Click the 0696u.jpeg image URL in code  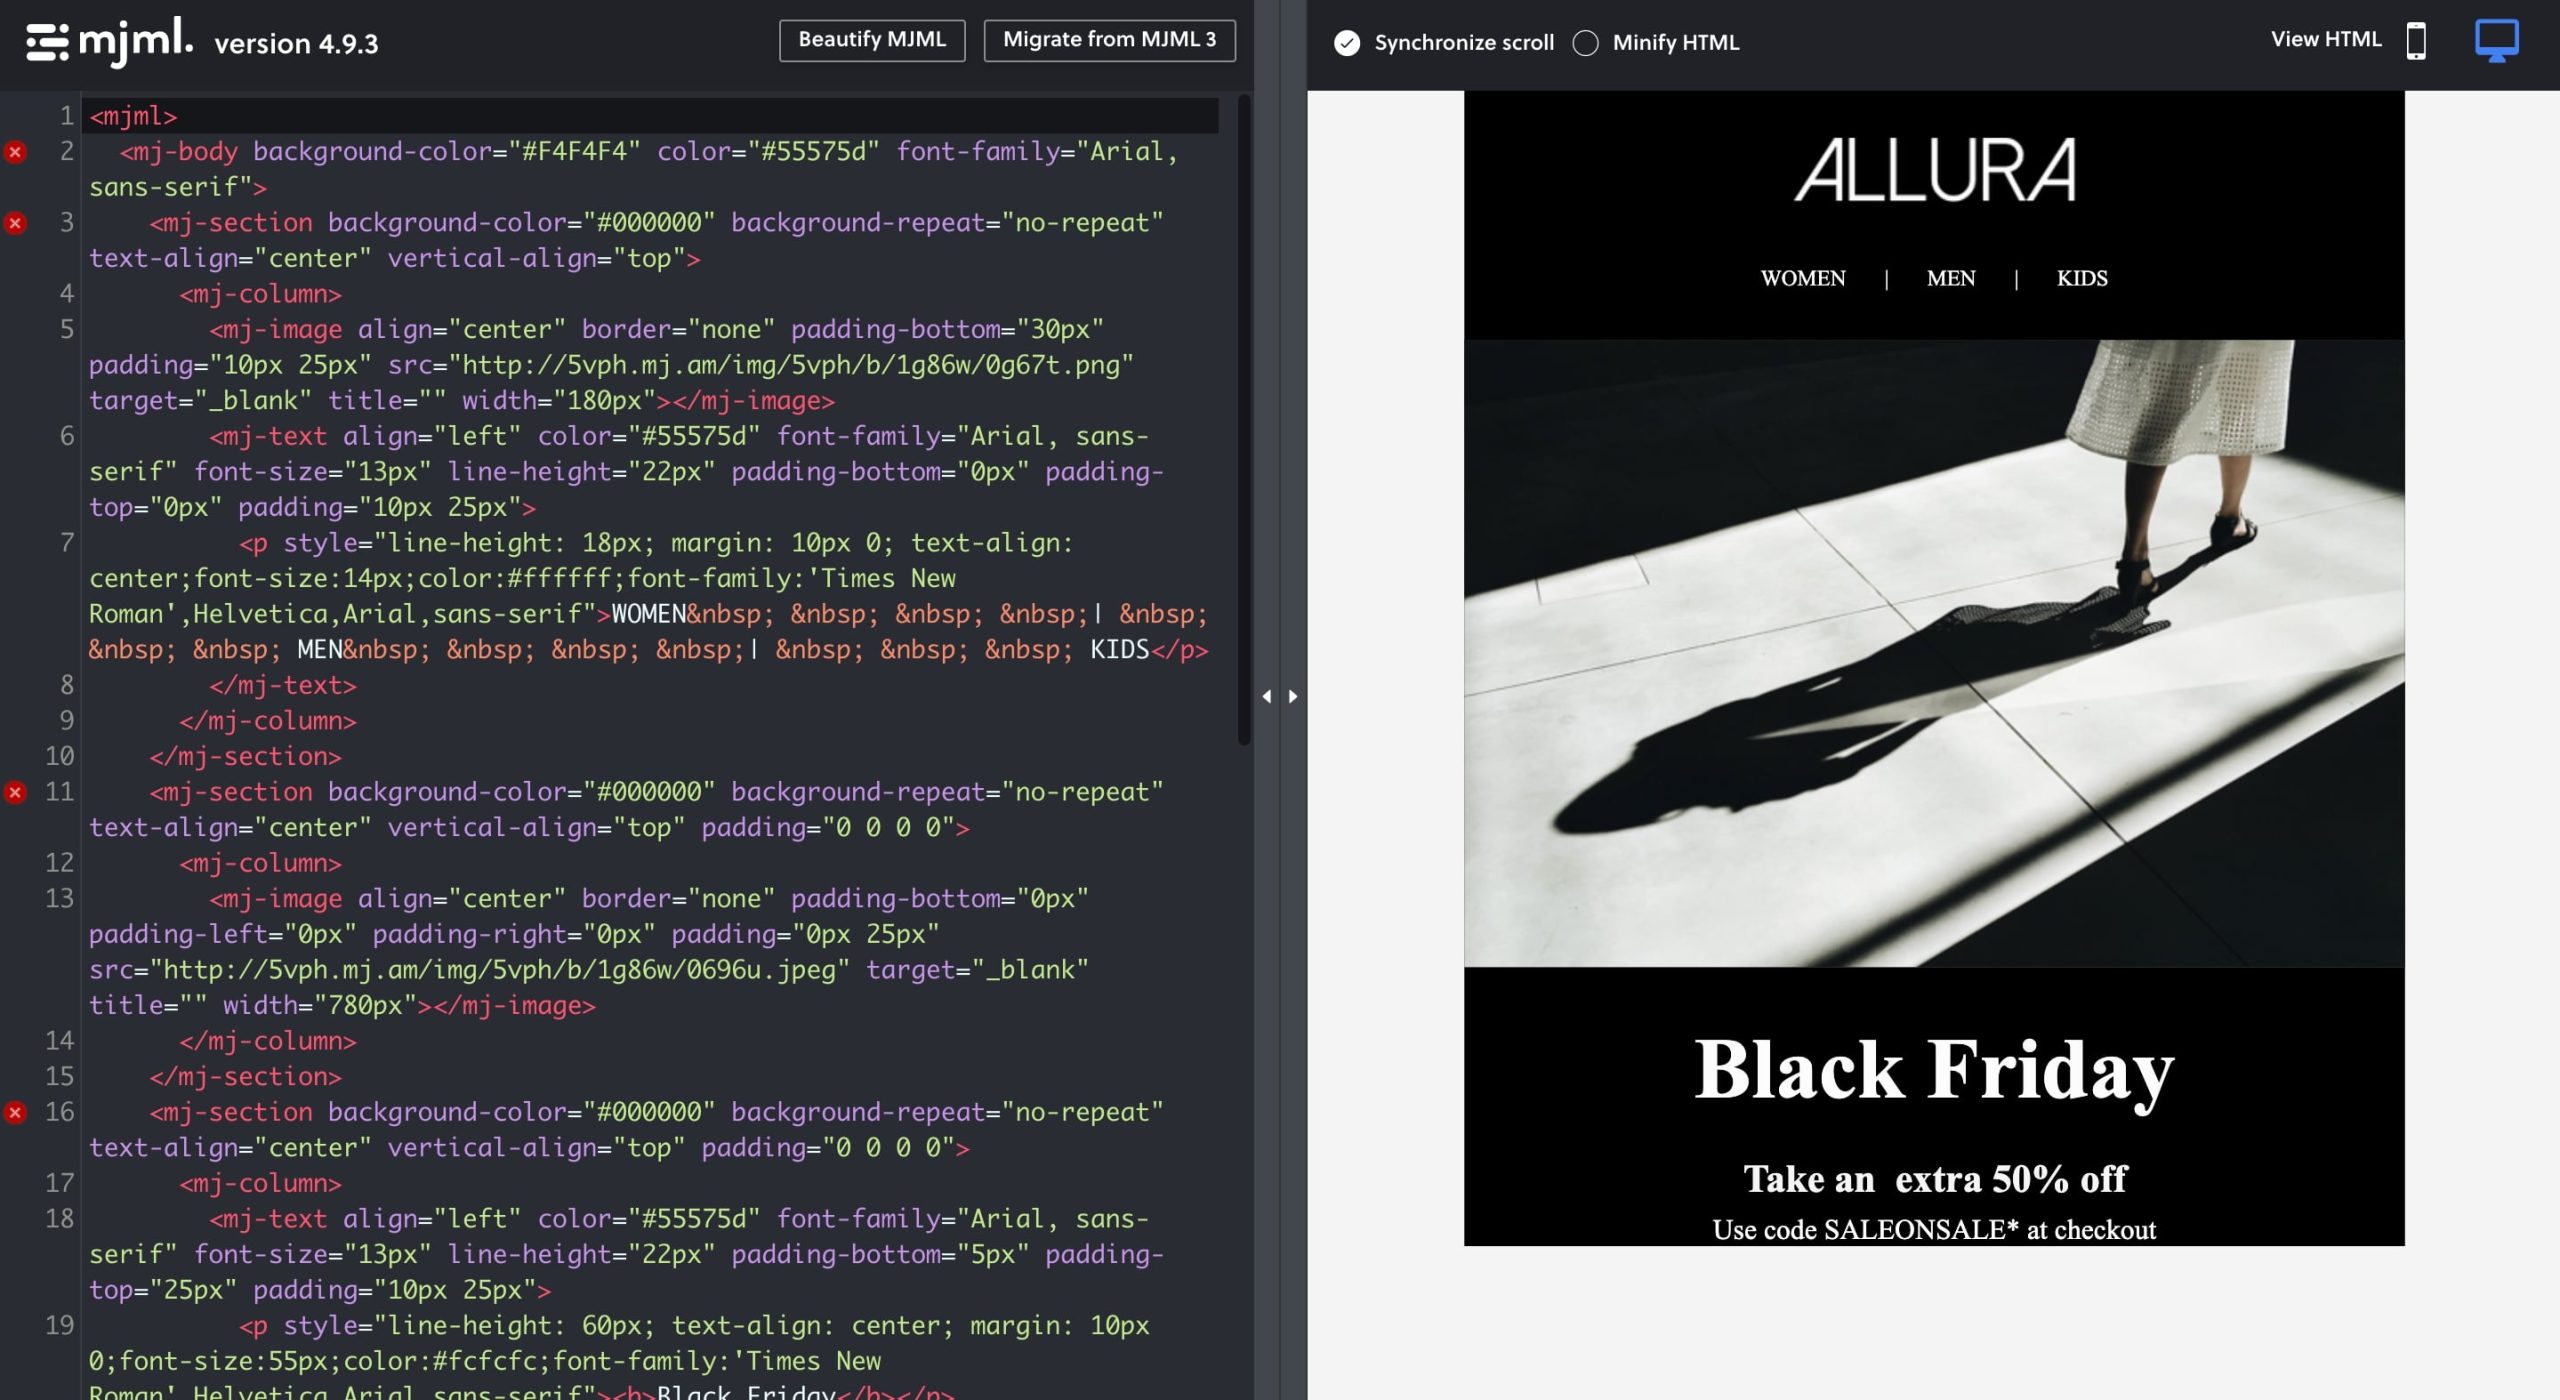[x=500, y=970]
